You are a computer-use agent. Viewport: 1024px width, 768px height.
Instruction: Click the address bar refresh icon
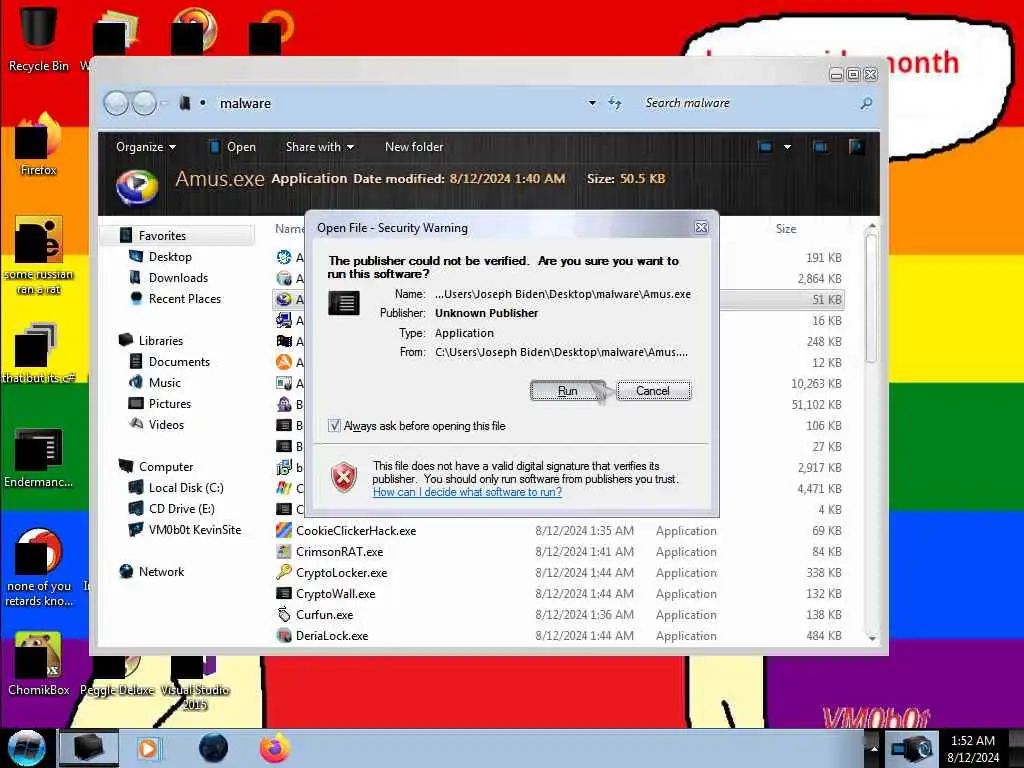coord(615,103)
